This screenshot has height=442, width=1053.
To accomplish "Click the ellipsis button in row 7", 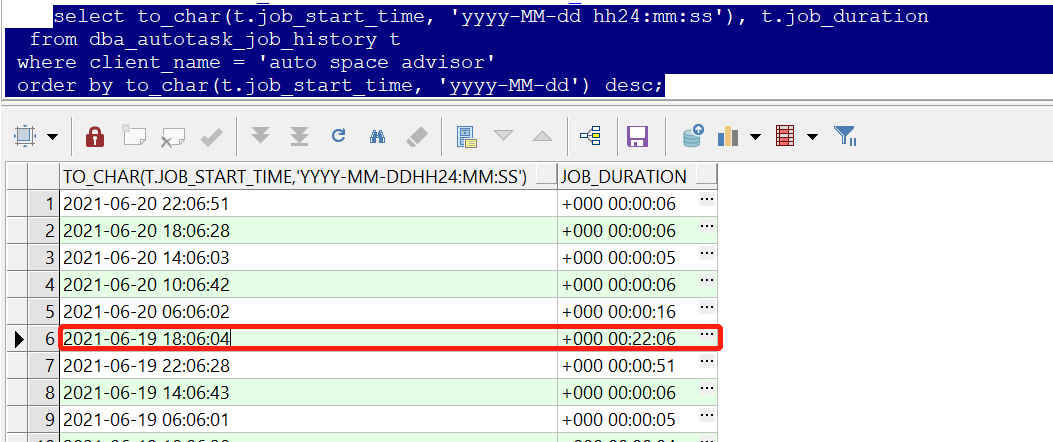I will pyautogui.click(x=706, y=361).
